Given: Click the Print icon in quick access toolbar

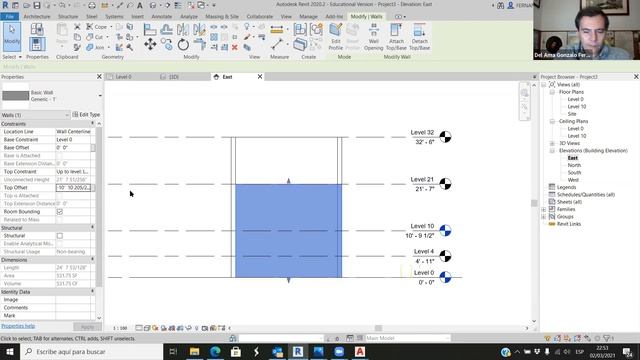Looking at the screenshot, I should pyautogui.click(x=92, y=5).
